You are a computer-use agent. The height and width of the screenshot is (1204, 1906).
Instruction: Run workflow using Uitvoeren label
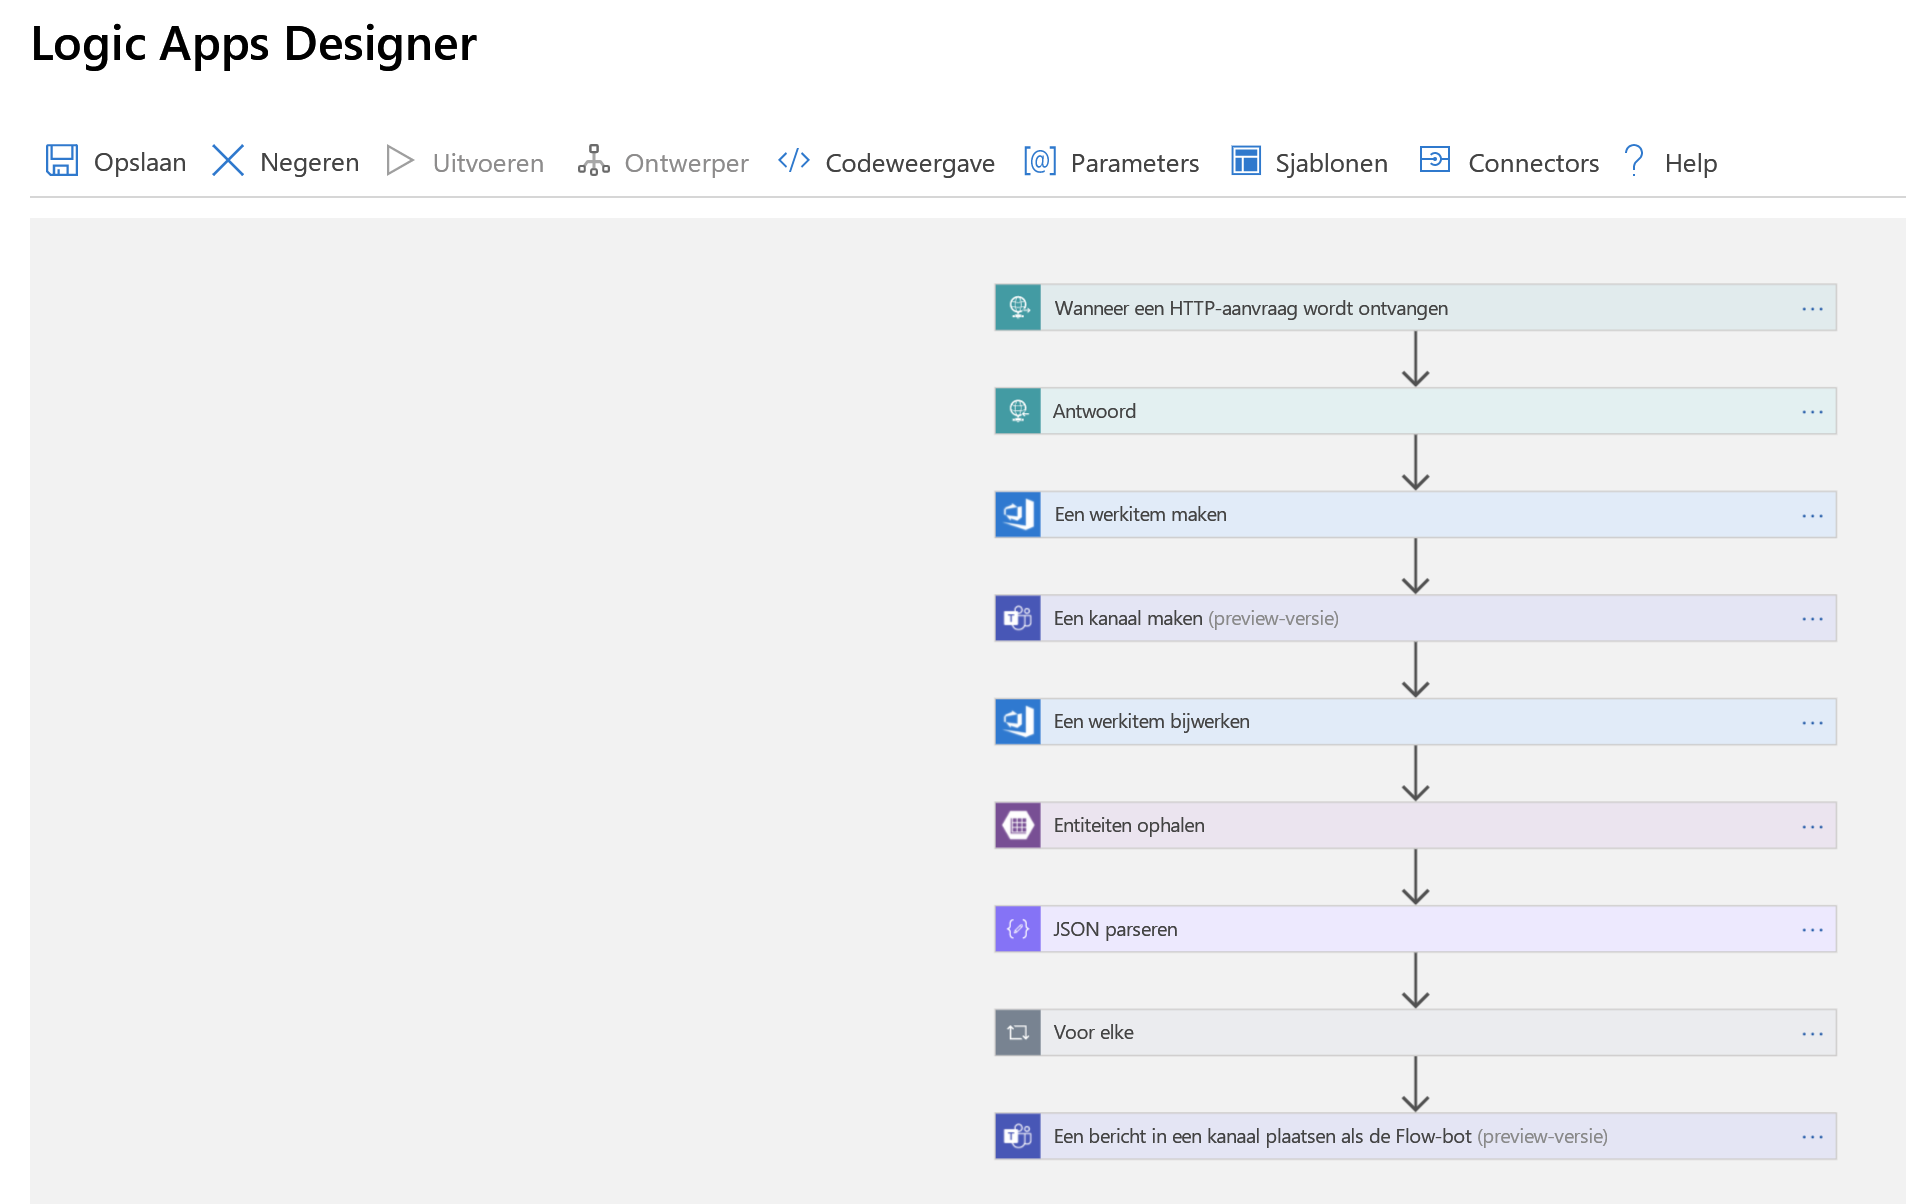tap(488, 163)
